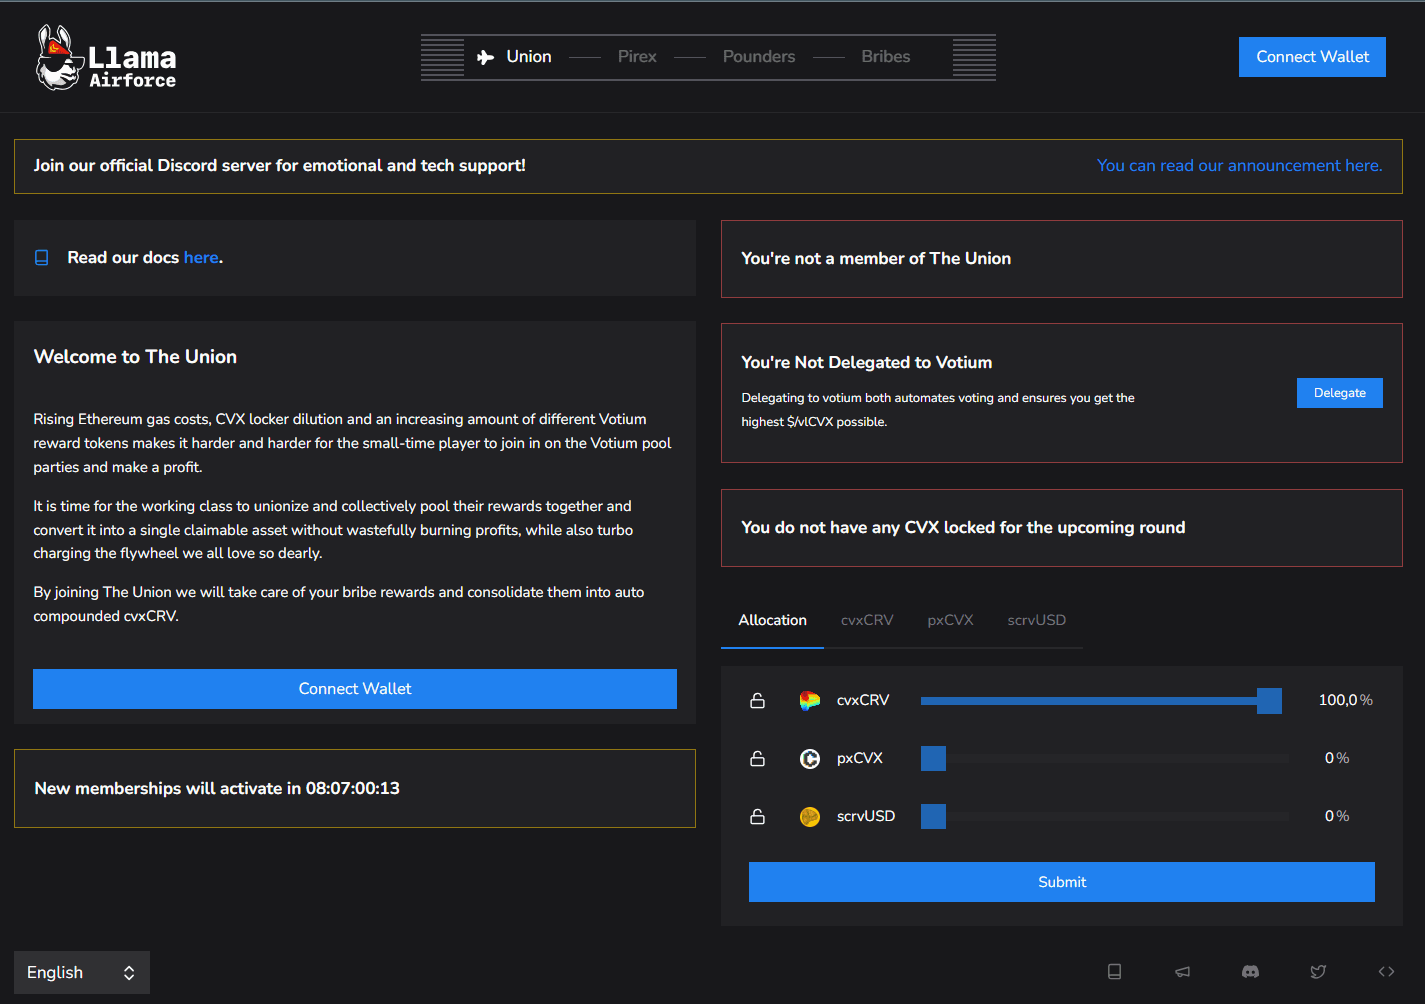Toggle the lock for pxCVX allocation

pos(758,759)
